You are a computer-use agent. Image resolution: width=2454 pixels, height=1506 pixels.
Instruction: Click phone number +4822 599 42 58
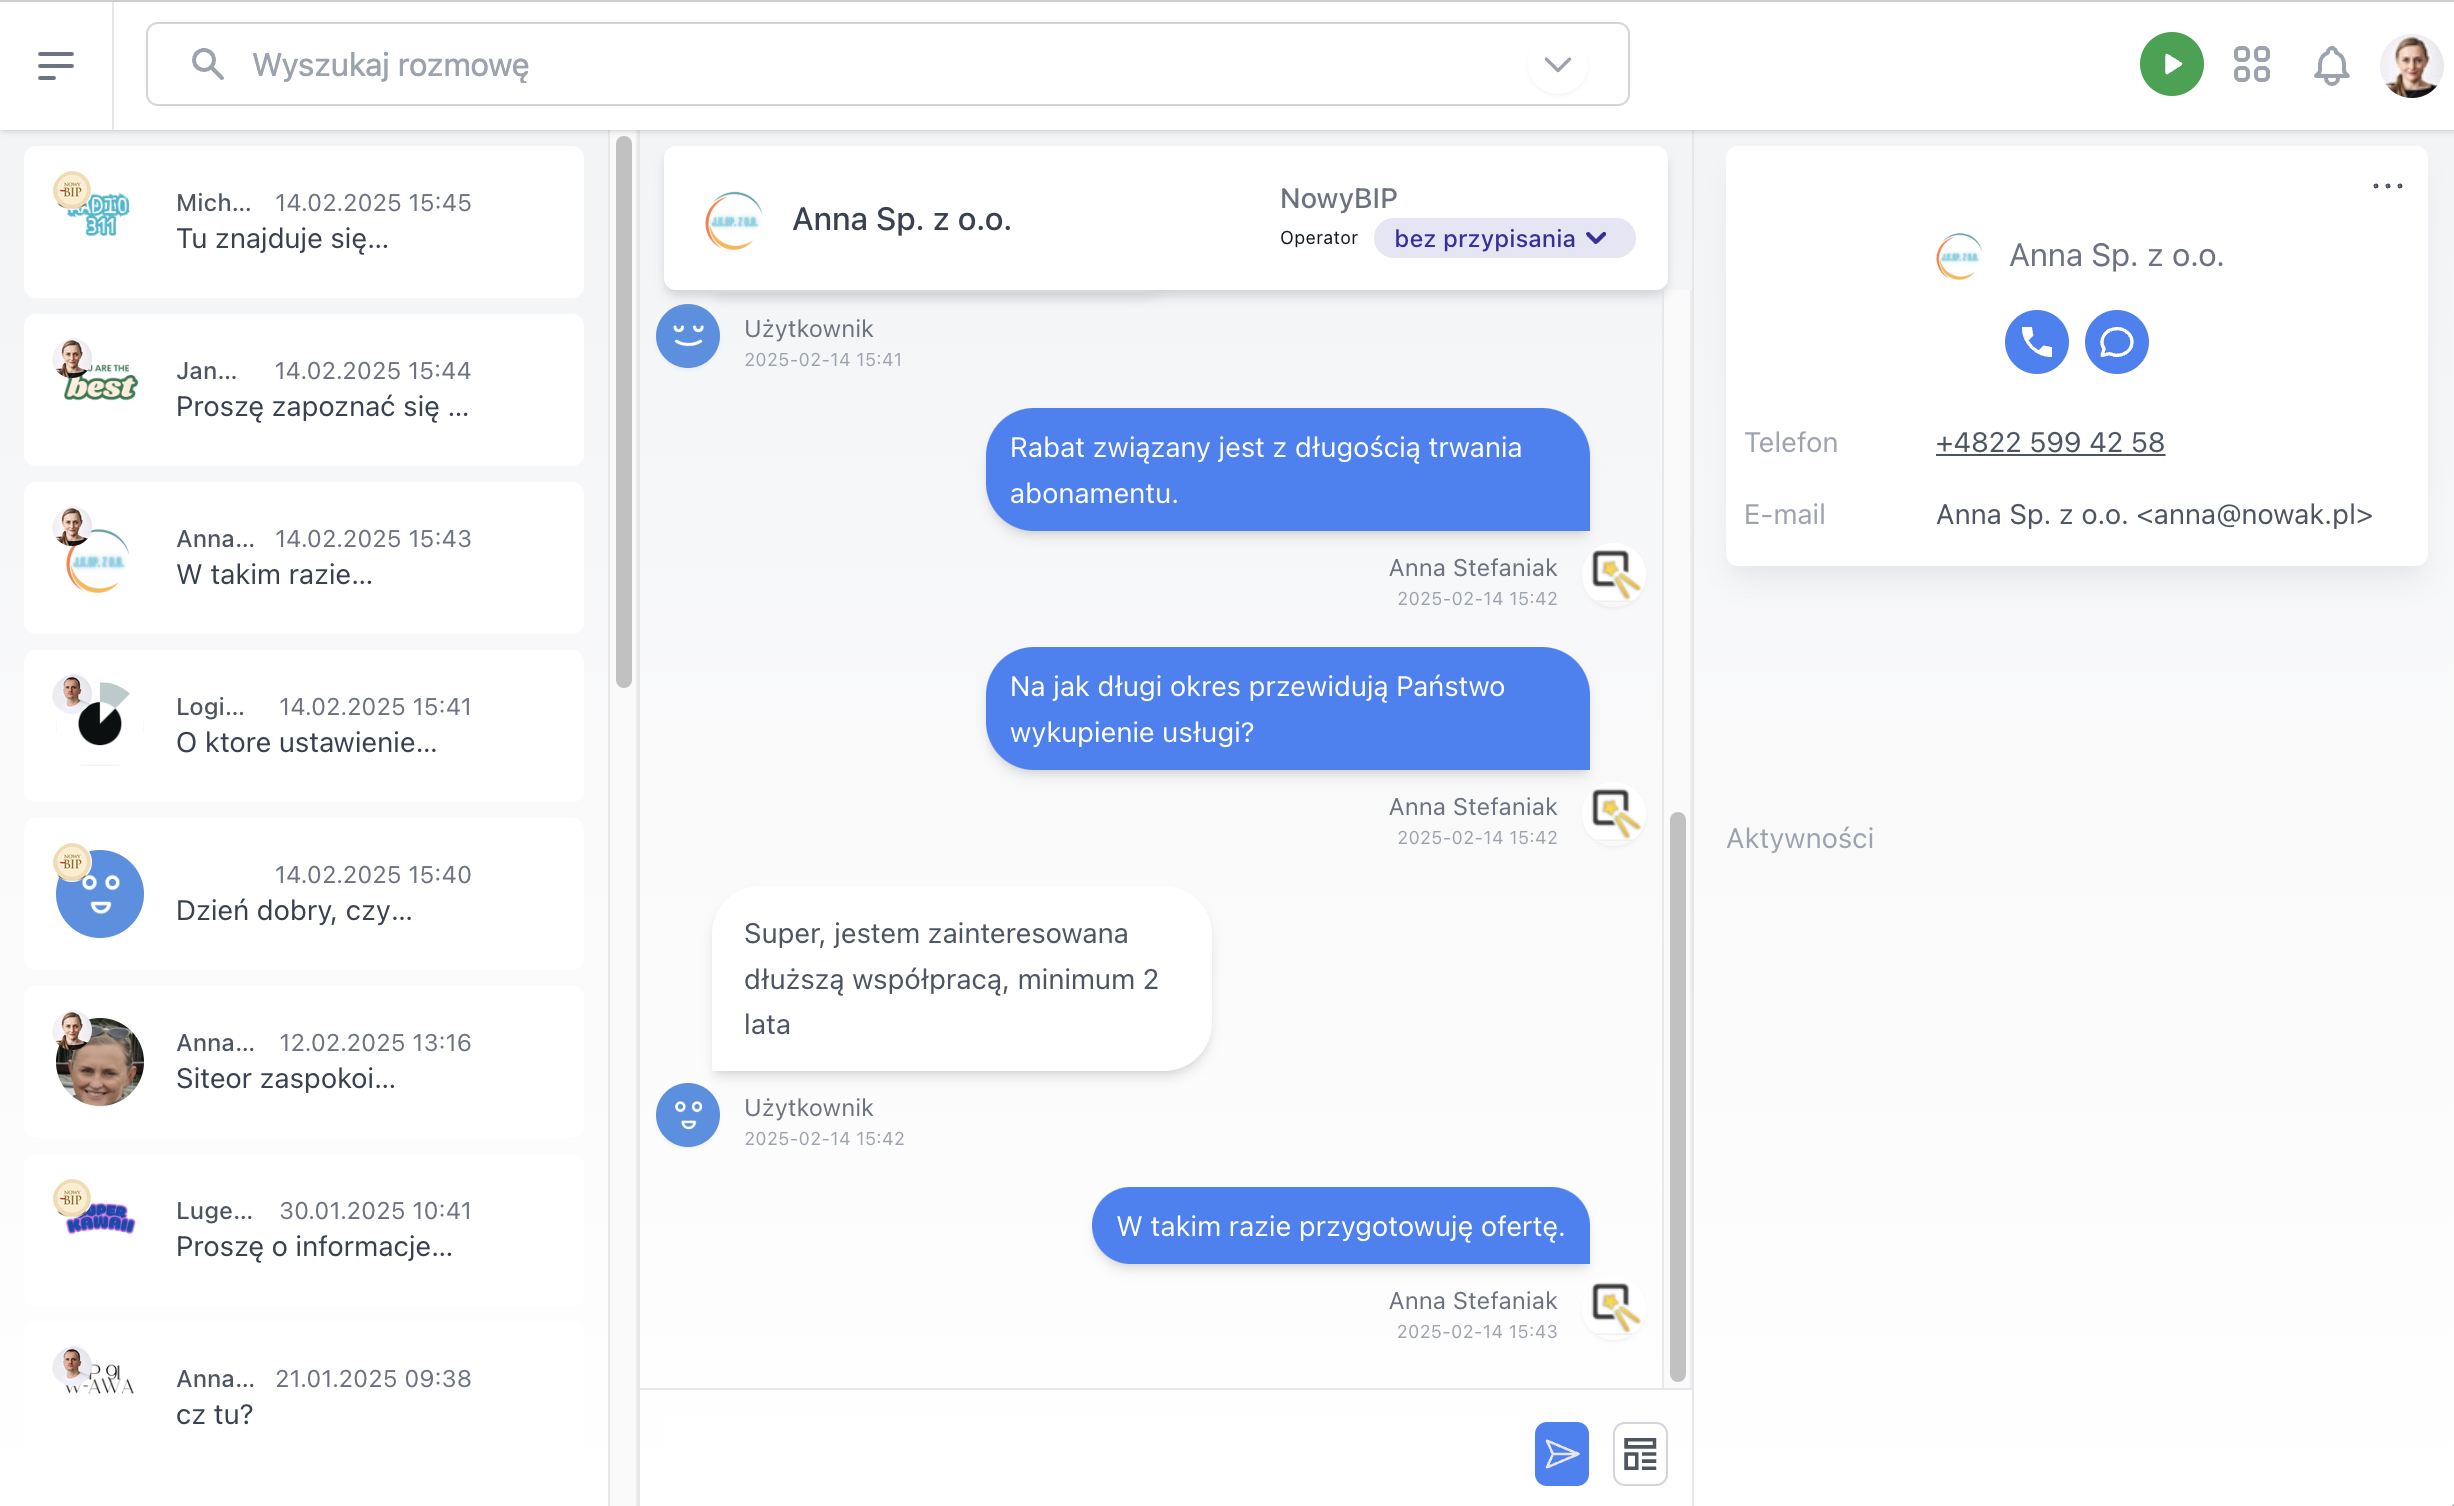click(2050, 442)
